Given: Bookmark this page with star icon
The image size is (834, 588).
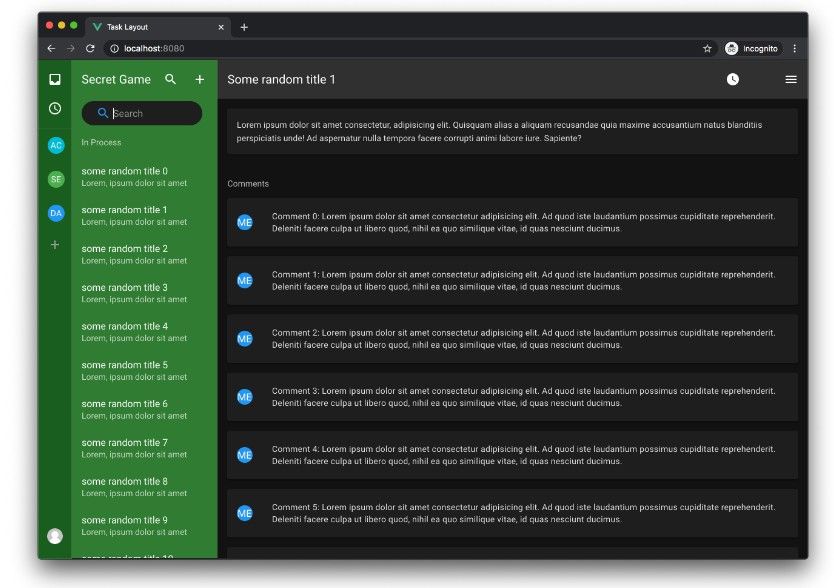Looking at the screenshot, I should click(x=707, y=48).
